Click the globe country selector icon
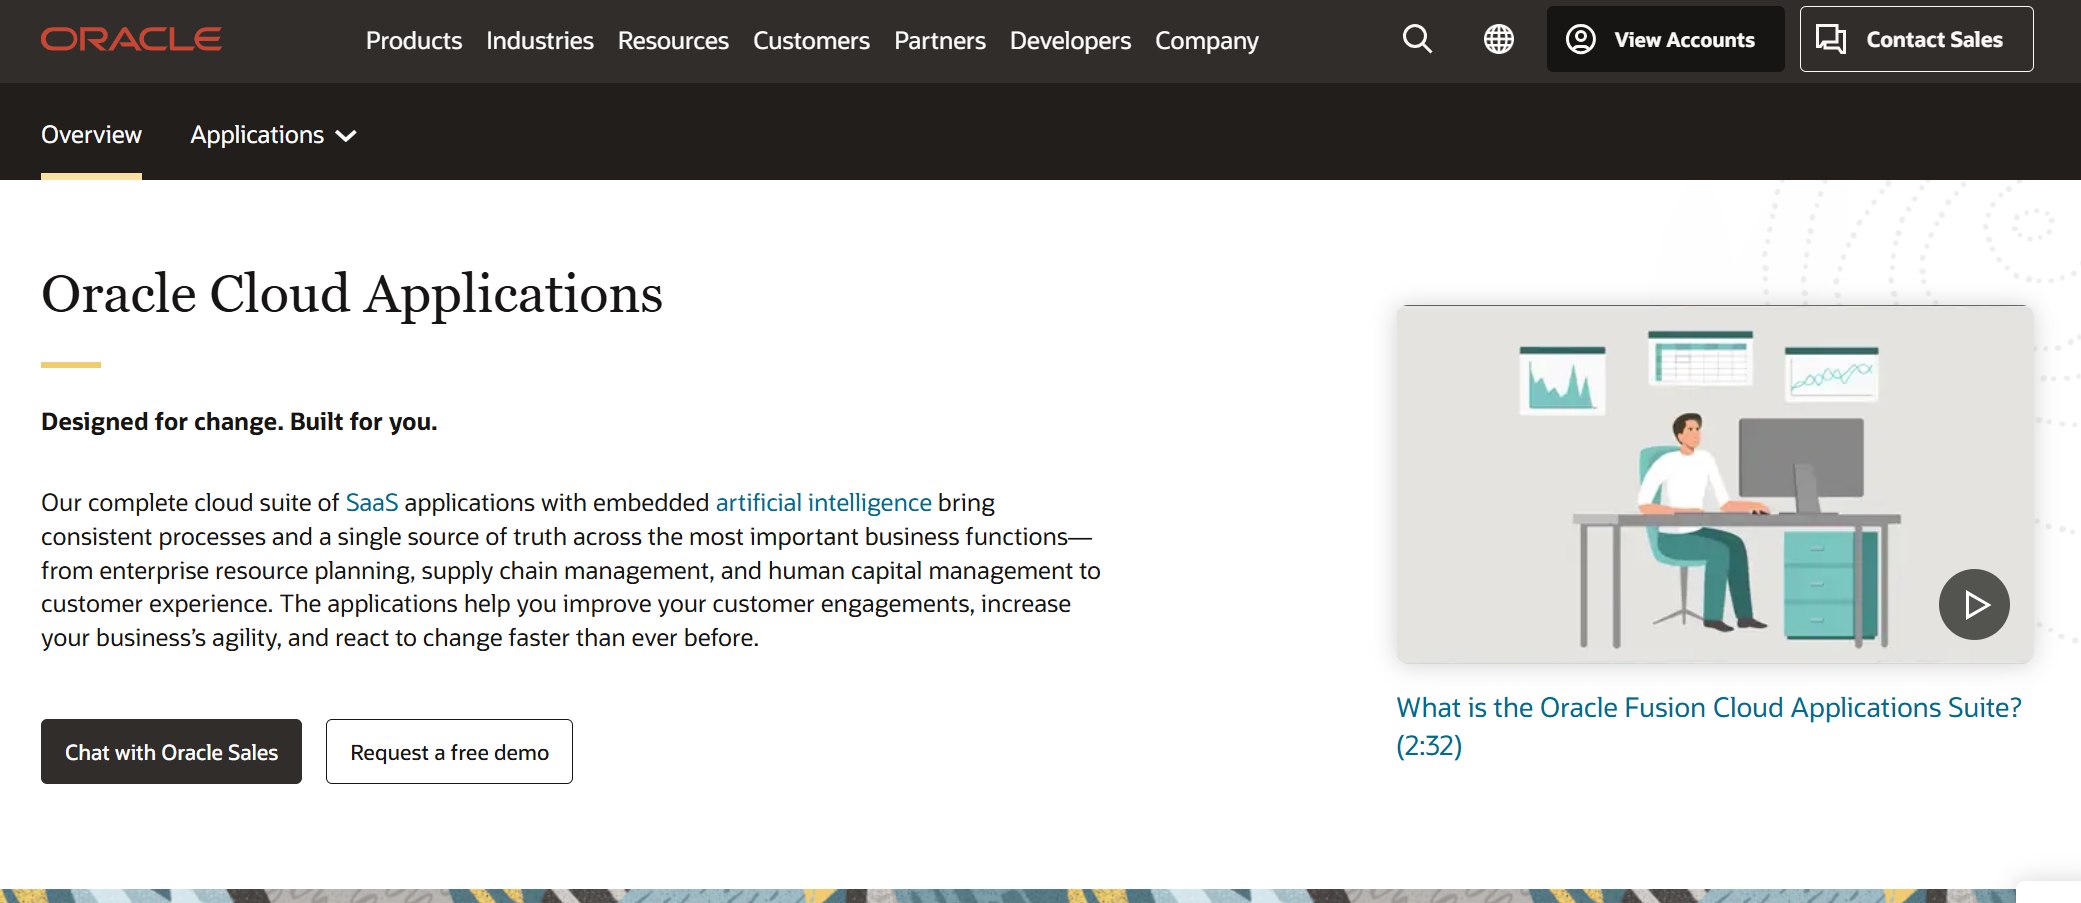 pos(1498,40)
